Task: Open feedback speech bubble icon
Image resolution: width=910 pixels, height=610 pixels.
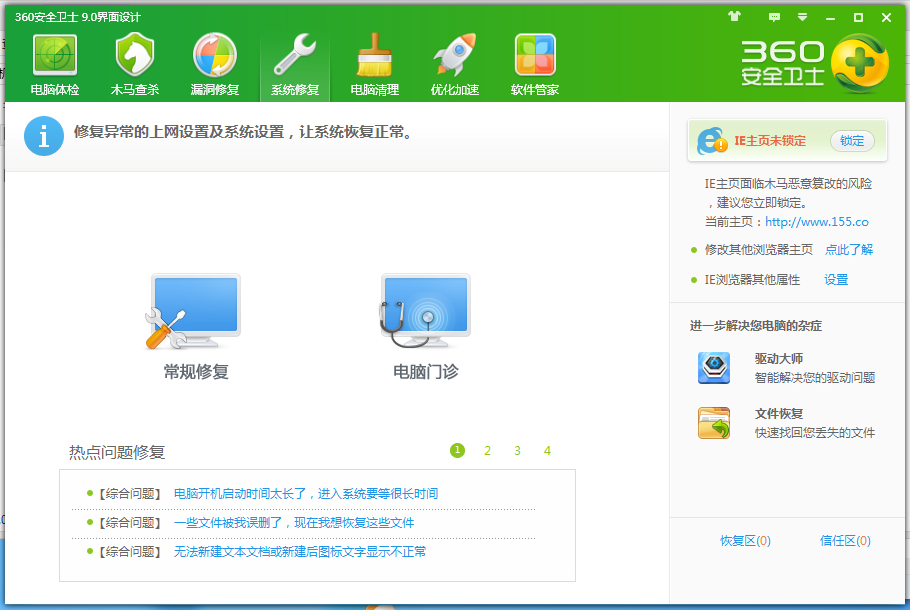Action: point(774,17)
